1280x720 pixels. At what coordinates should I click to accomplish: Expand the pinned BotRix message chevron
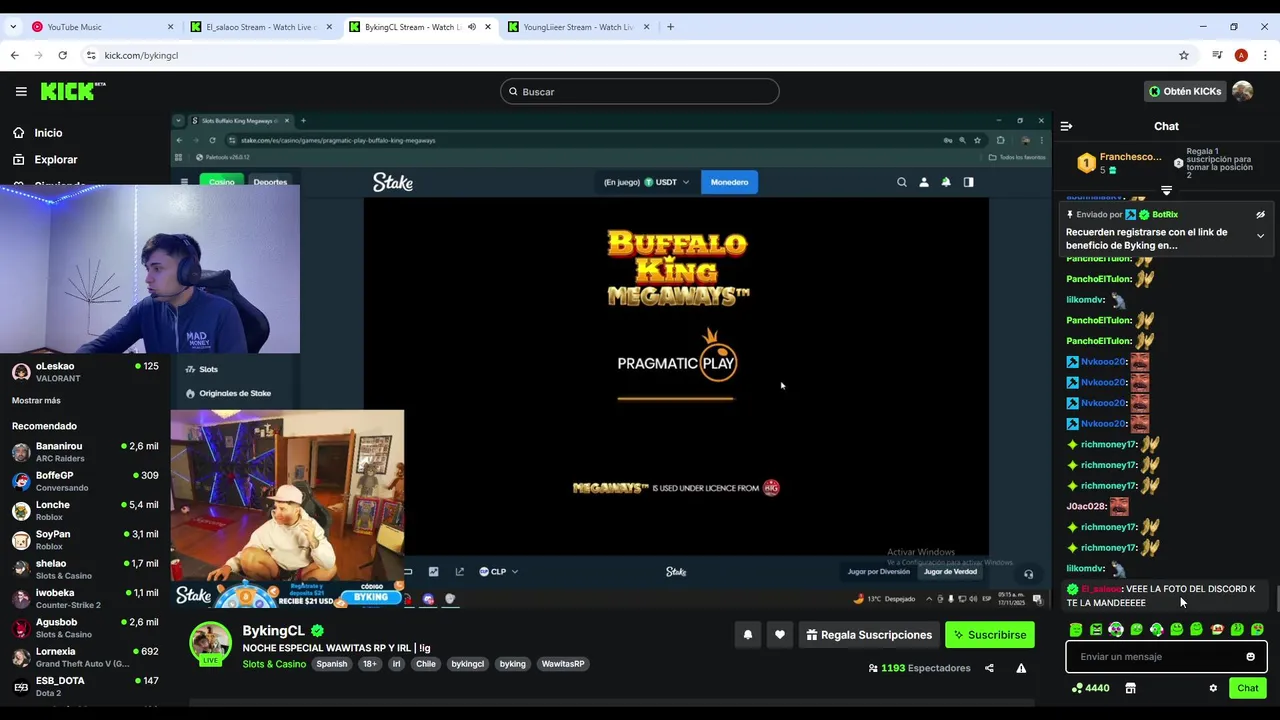(1260, 236)
